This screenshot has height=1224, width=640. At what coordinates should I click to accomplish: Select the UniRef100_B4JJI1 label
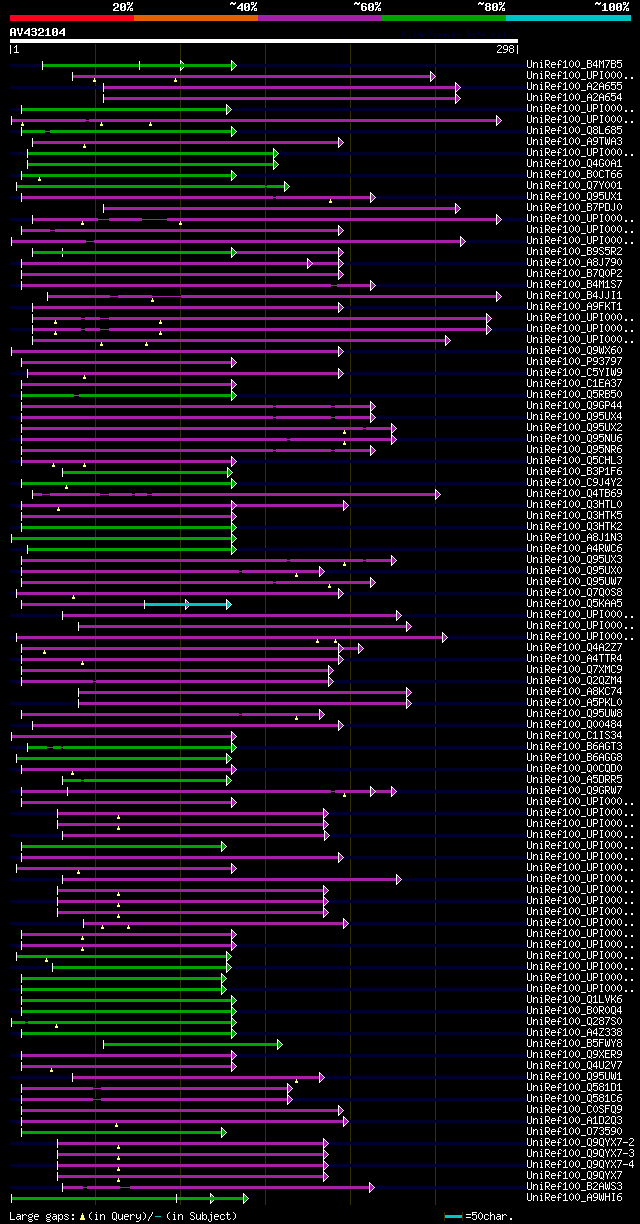pyautogui.click(x=574, y=296)
